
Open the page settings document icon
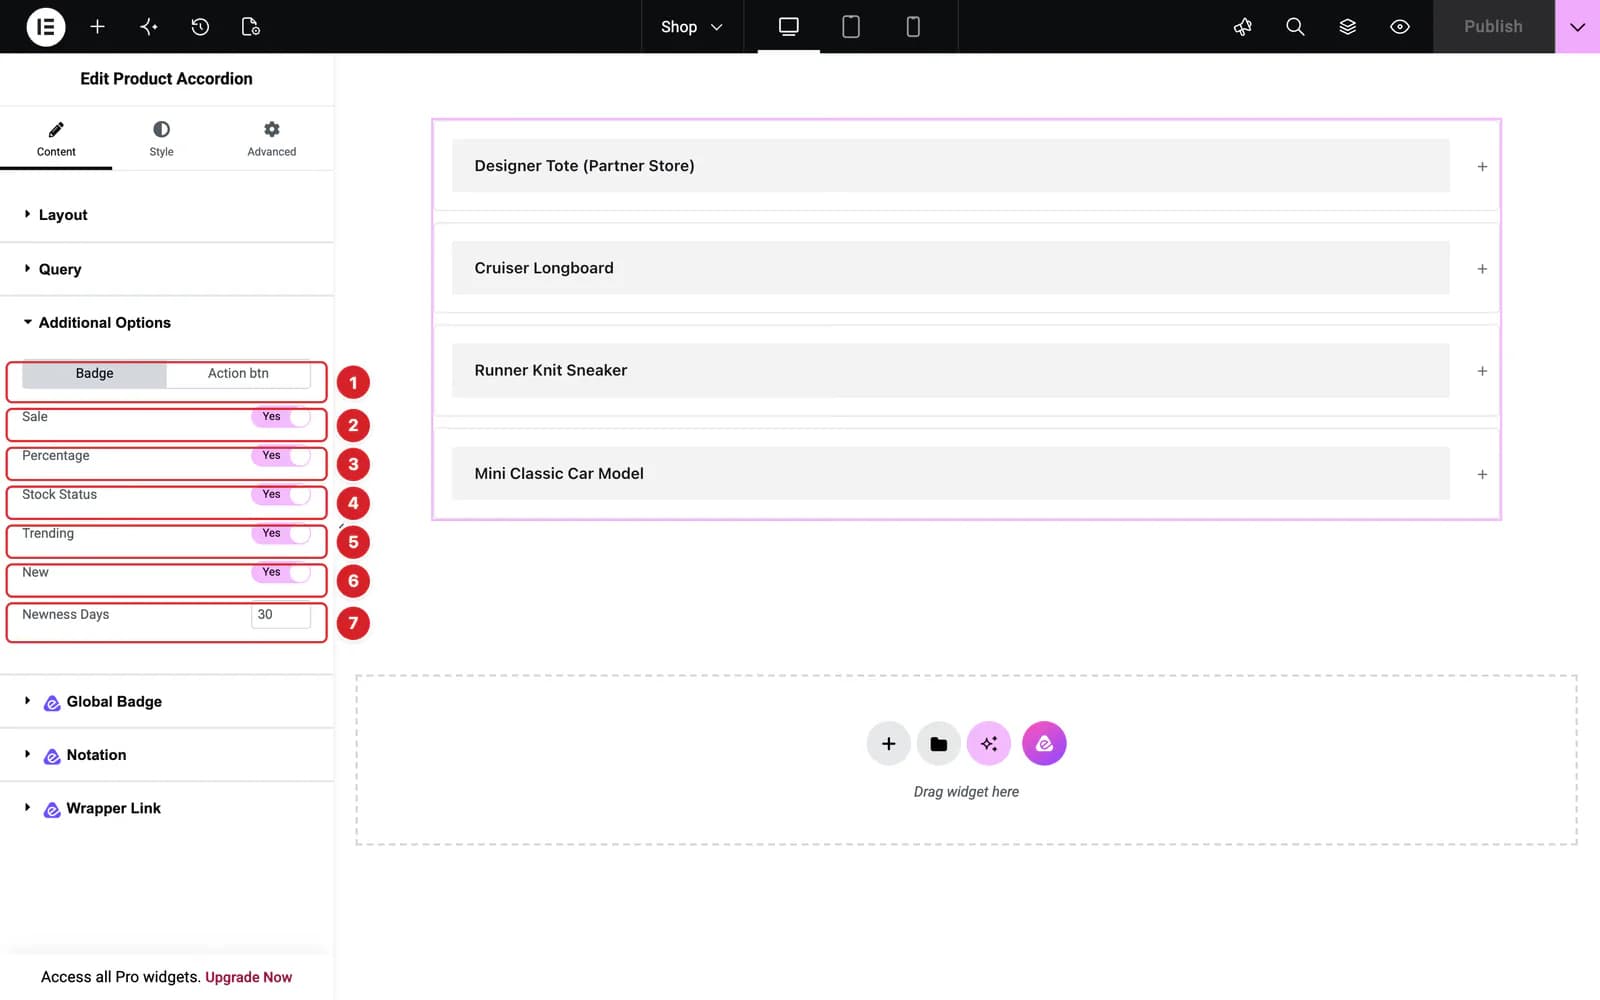pos(251,27)
